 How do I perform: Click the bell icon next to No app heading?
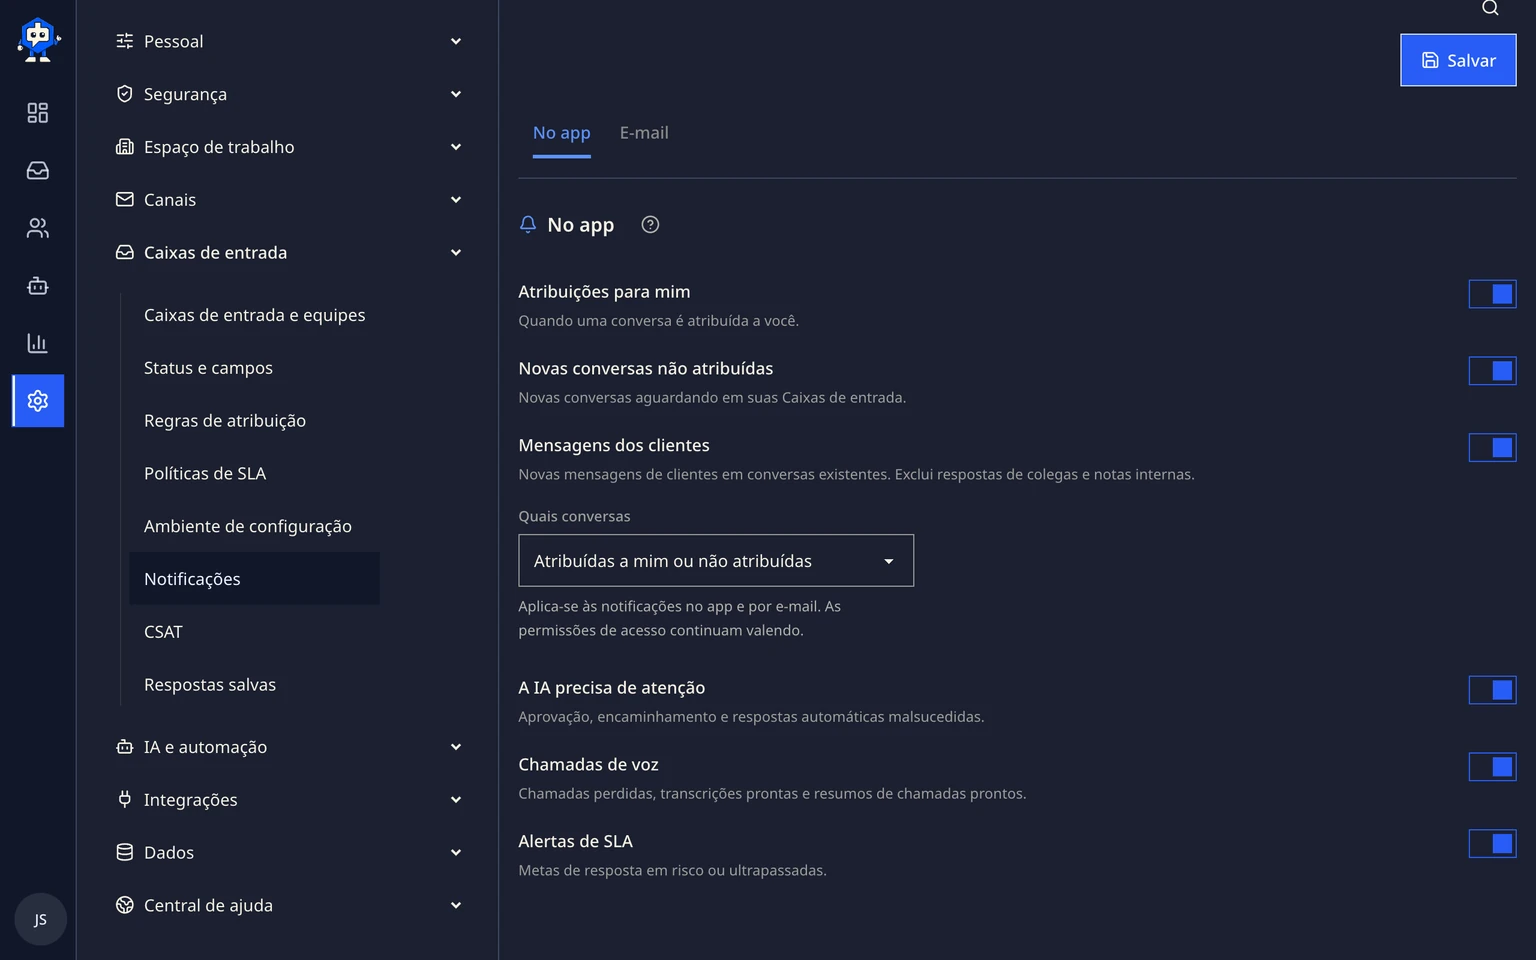(x=528, y=225)
